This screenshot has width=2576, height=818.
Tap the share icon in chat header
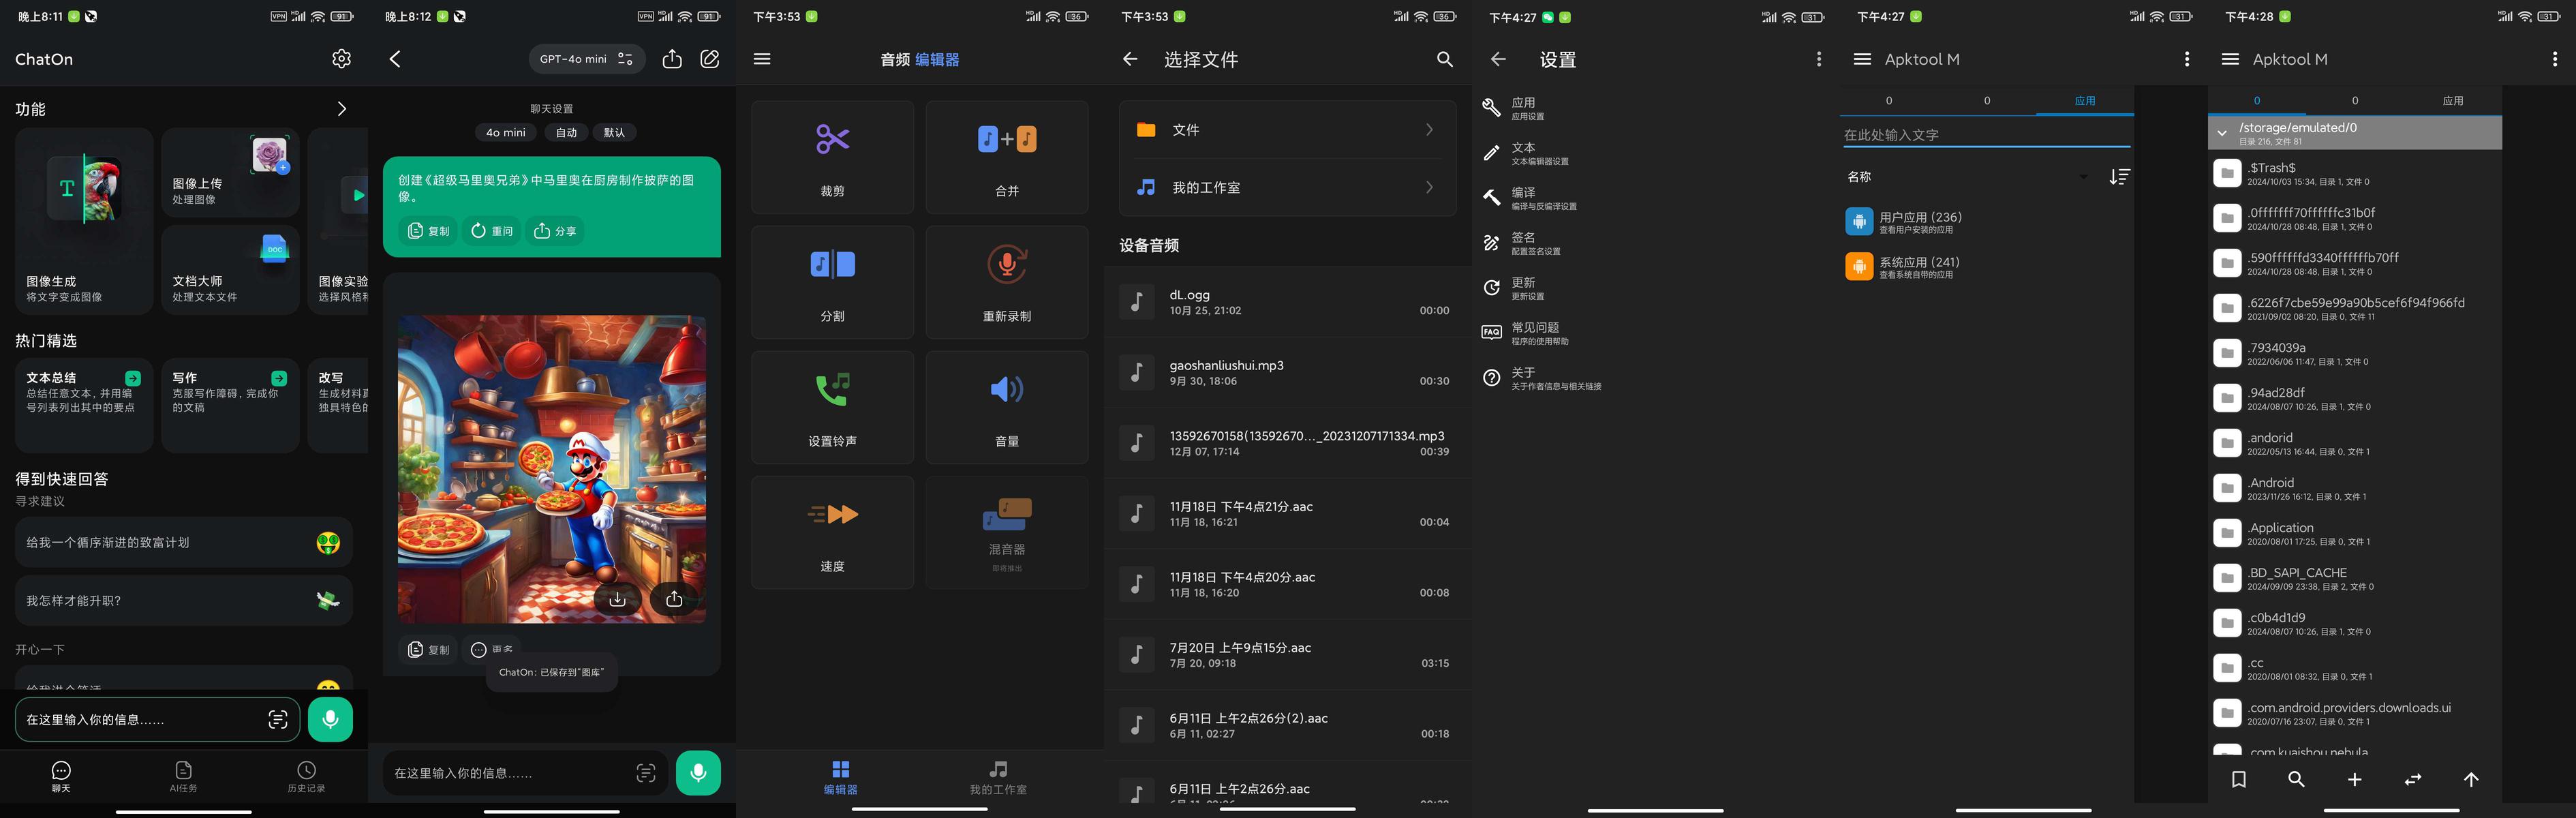pyautogui.click(x=672, y=59)
